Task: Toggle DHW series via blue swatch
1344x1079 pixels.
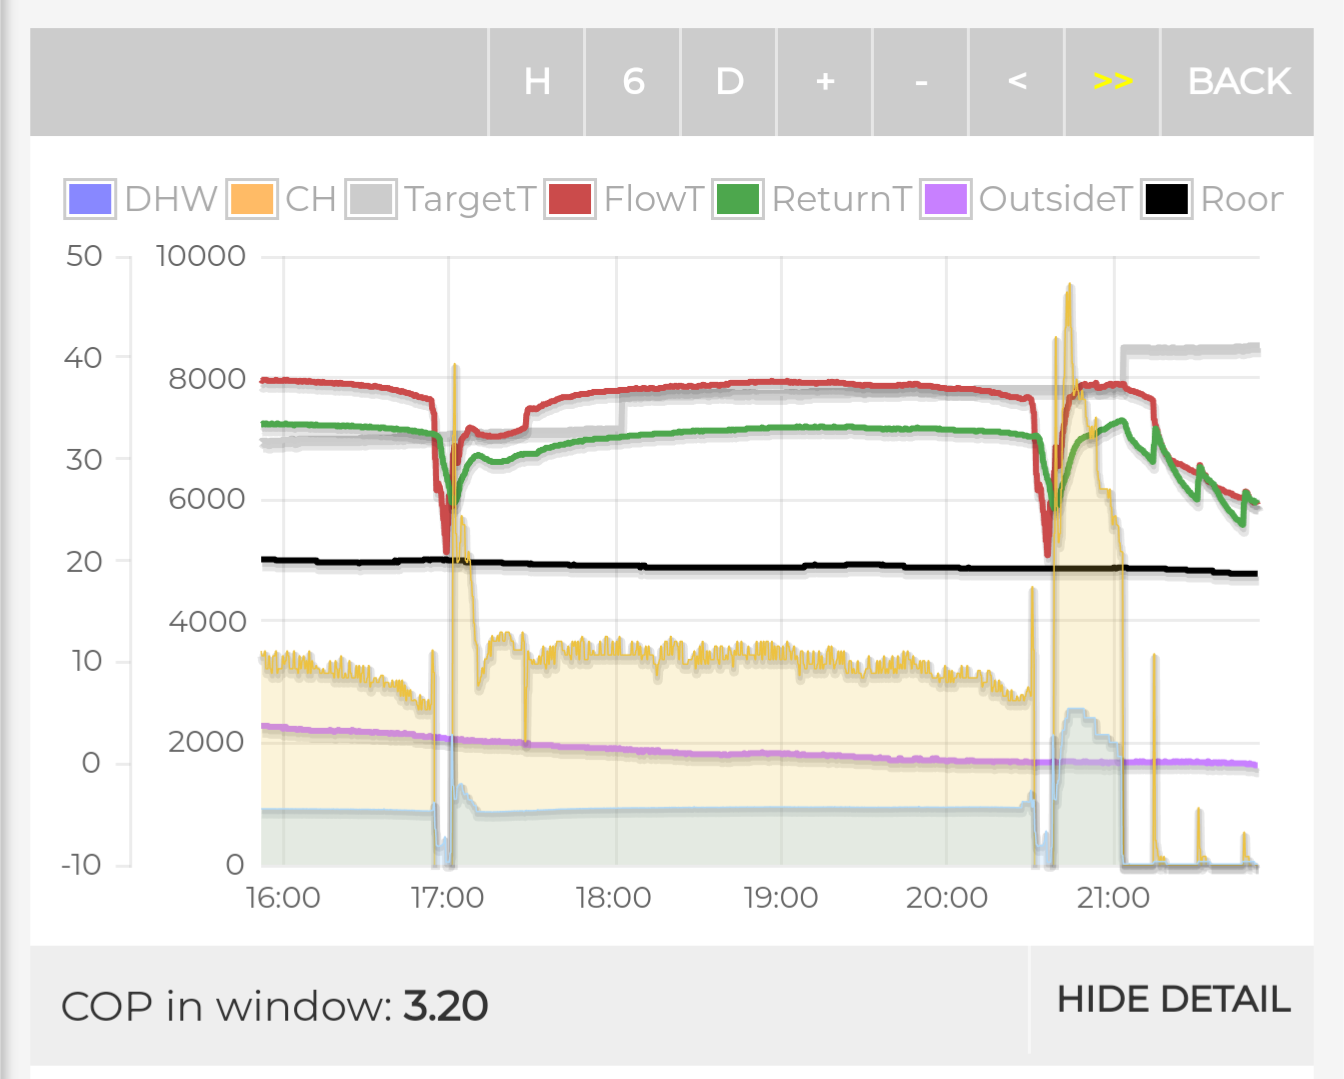Action: (89, 199)
